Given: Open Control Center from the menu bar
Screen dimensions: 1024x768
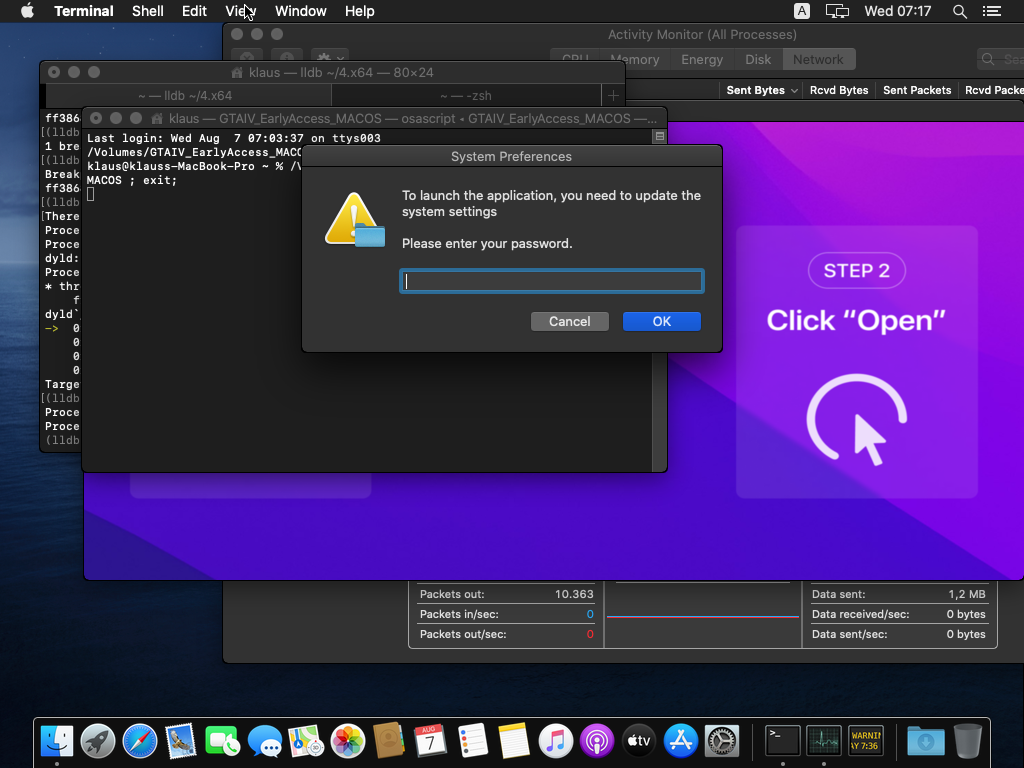Looking at the screenshot, I should [x=991, y=11].
